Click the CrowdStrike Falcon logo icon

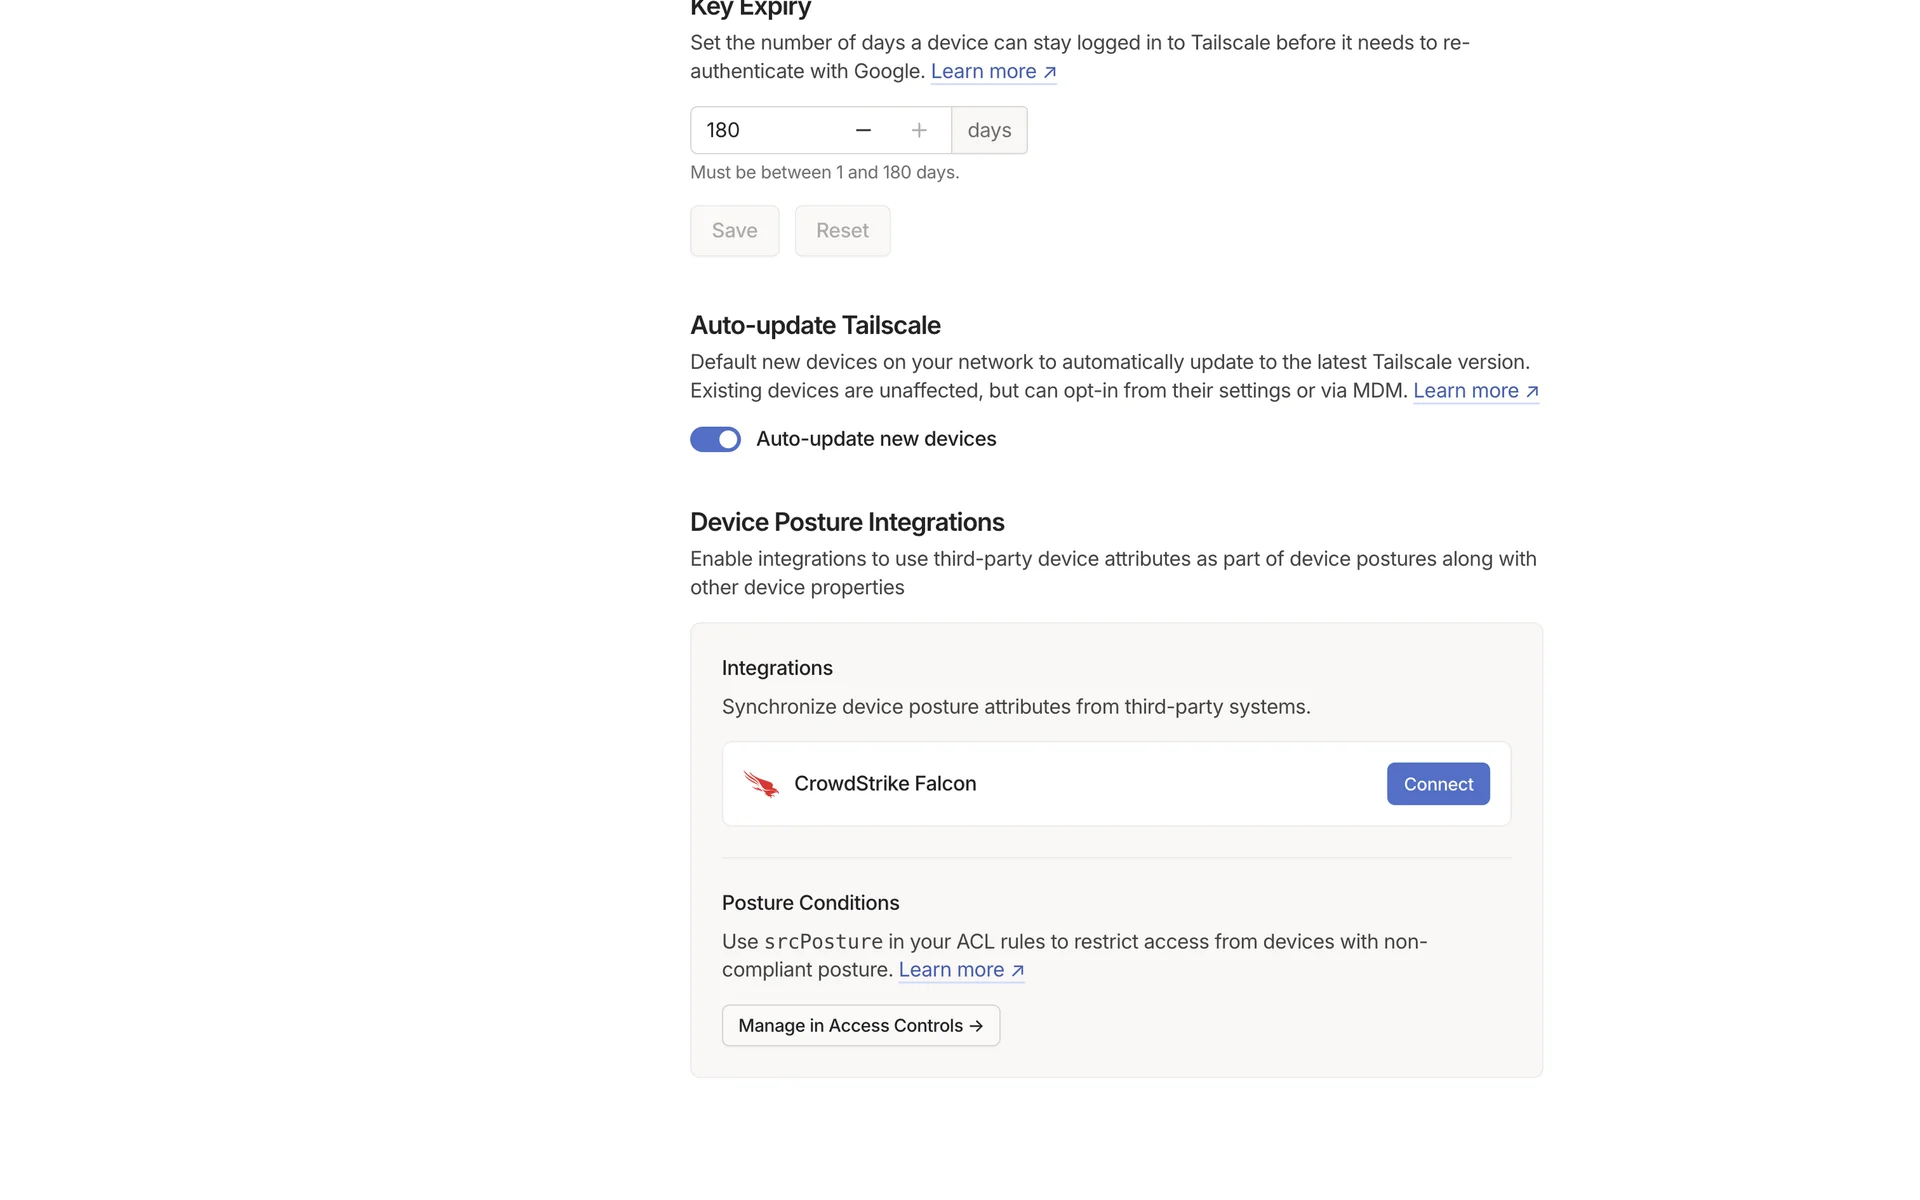(x=761, y=784)
